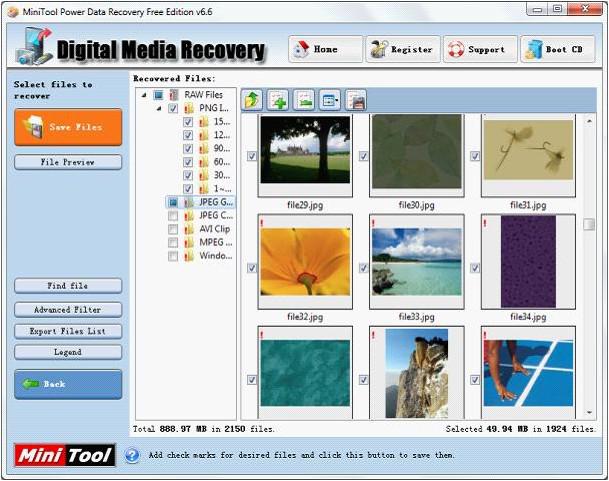Screen dimensions: 609x481
Task: Click the AVI Clip folder icon
Action: (189, 229)
